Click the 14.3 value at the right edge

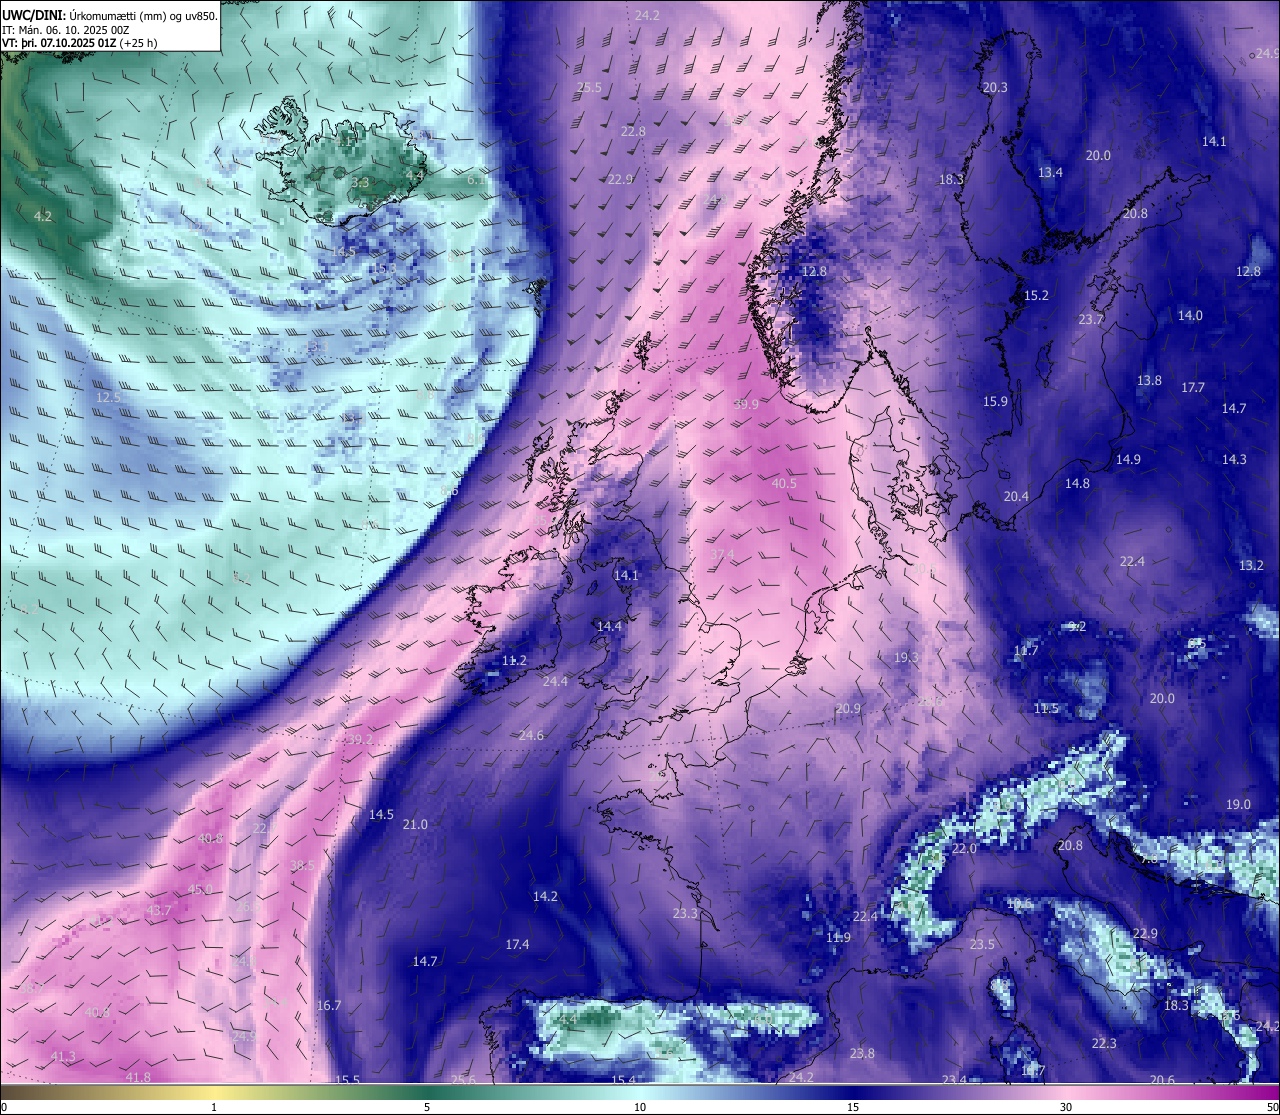[1234, 459]
